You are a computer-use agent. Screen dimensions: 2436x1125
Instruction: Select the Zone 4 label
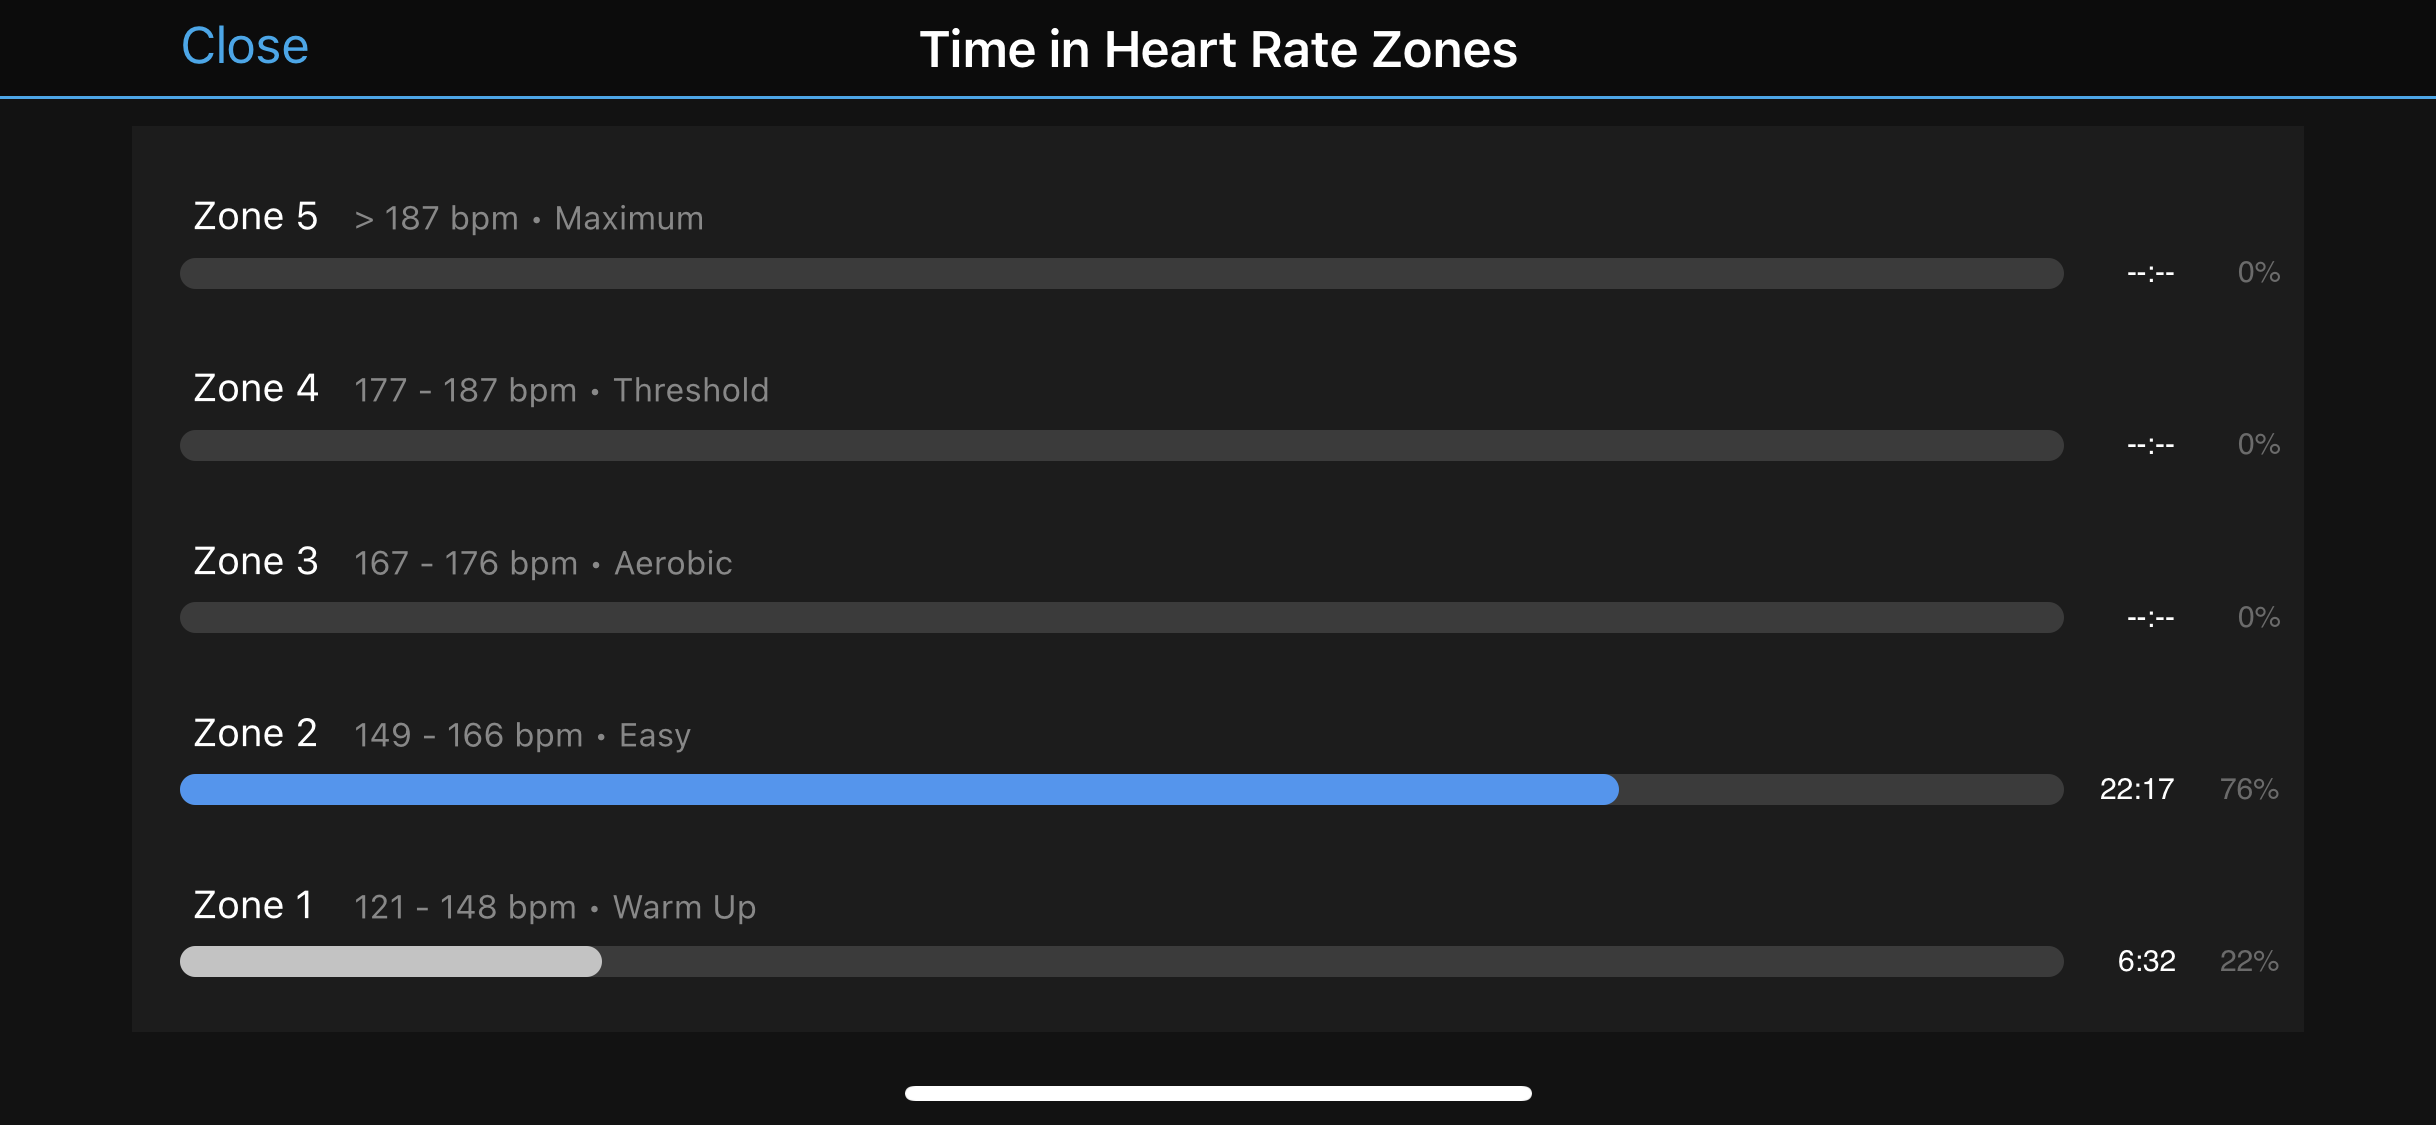pos(255,388)
